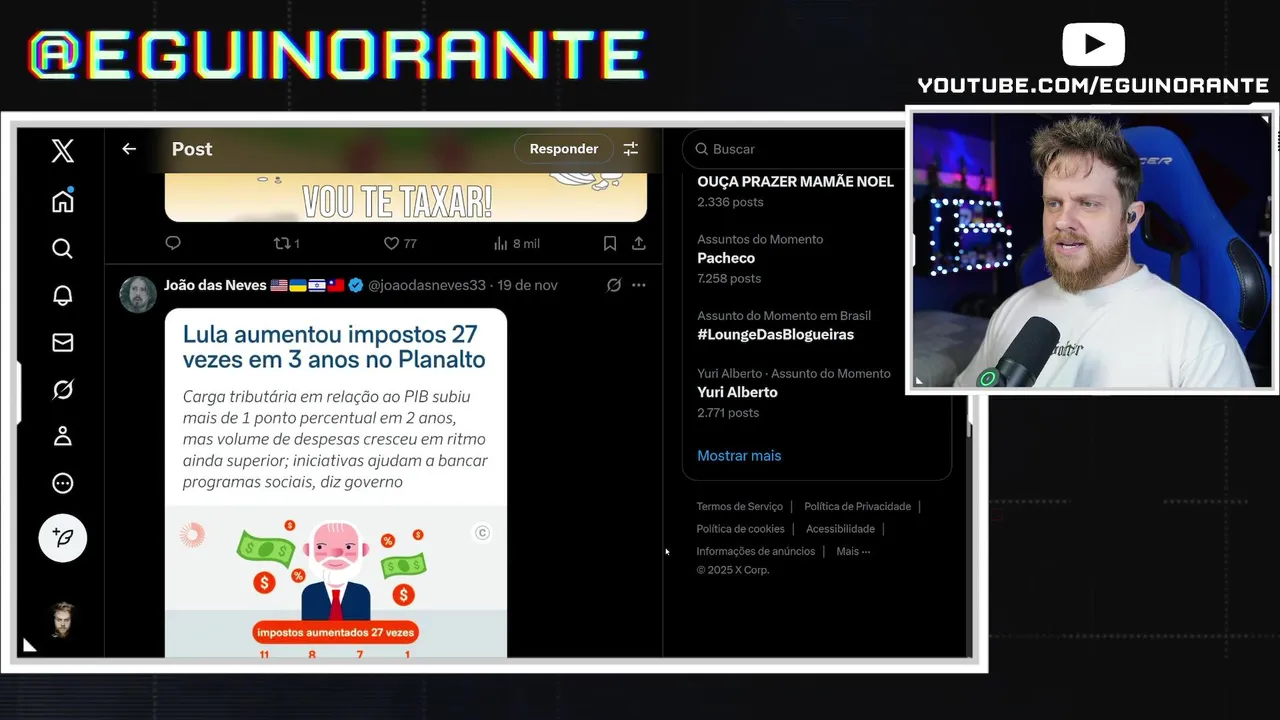Image resolution: width=1280 pixels, height=720 pixels.
Task: Open the @joaodasneves33 handle link
Action: (427, 285)
